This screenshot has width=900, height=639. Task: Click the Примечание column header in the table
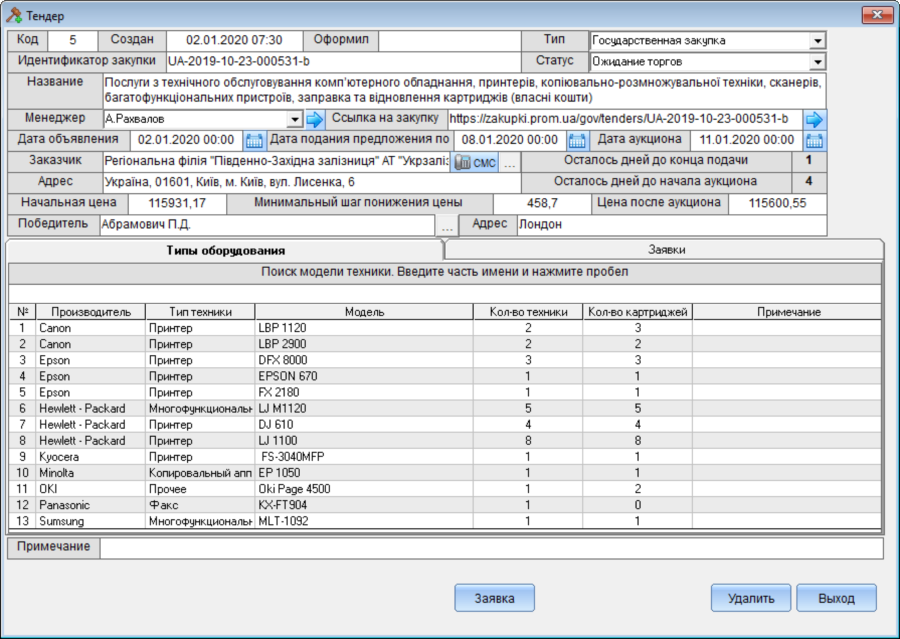(x=788, y=312)
